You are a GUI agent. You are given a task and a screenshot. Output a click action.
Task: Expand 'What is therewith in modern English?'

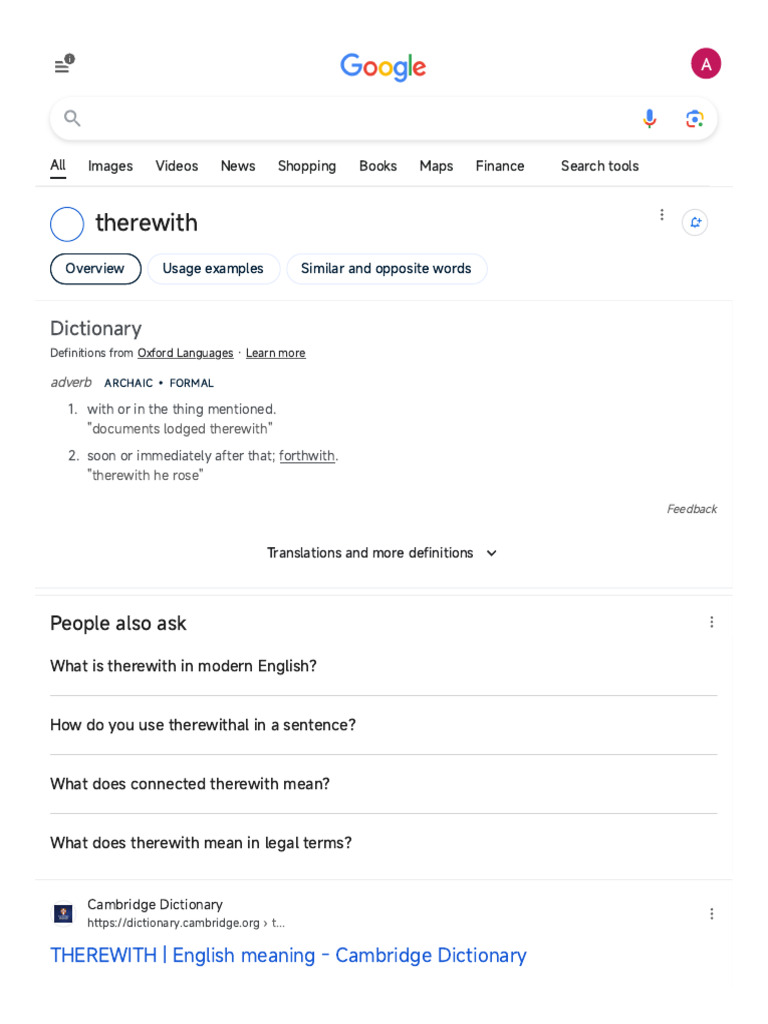(x=183, y=666)
